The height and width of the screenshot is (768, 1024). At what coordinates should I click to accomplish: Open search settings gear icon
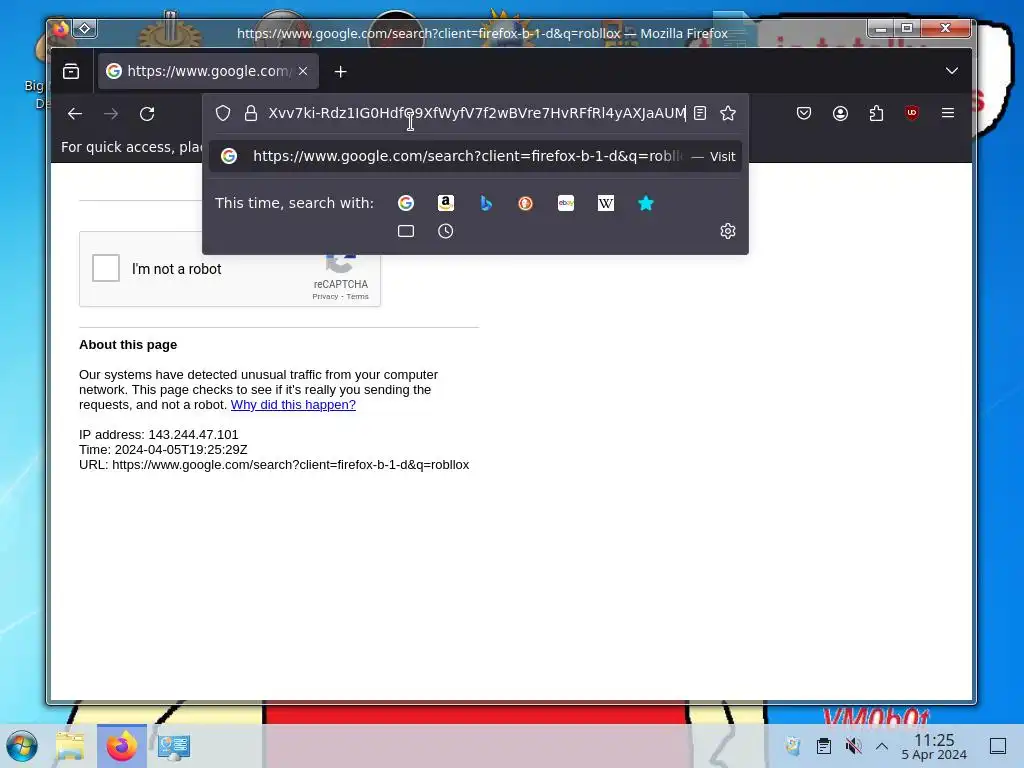[x=728, y=231]
